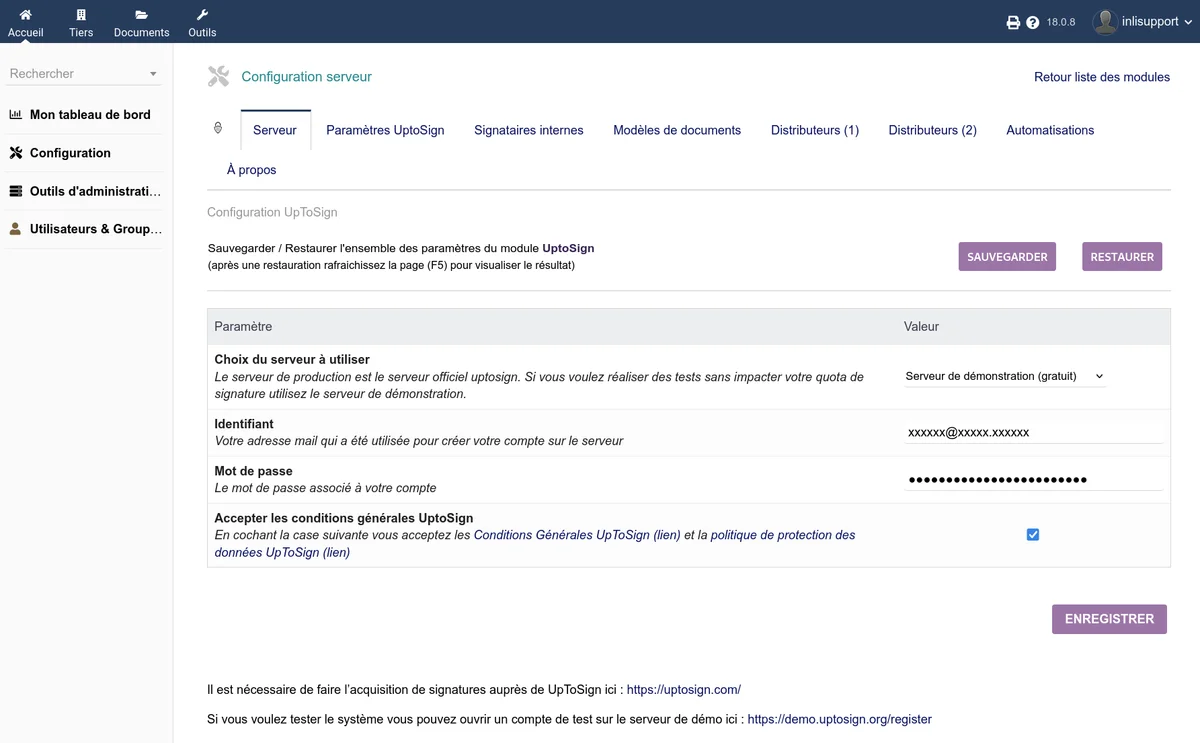Click the dashboard chart icon in sidebar
The width and height of the screenshot is (1200, 743).
[16, 115]
